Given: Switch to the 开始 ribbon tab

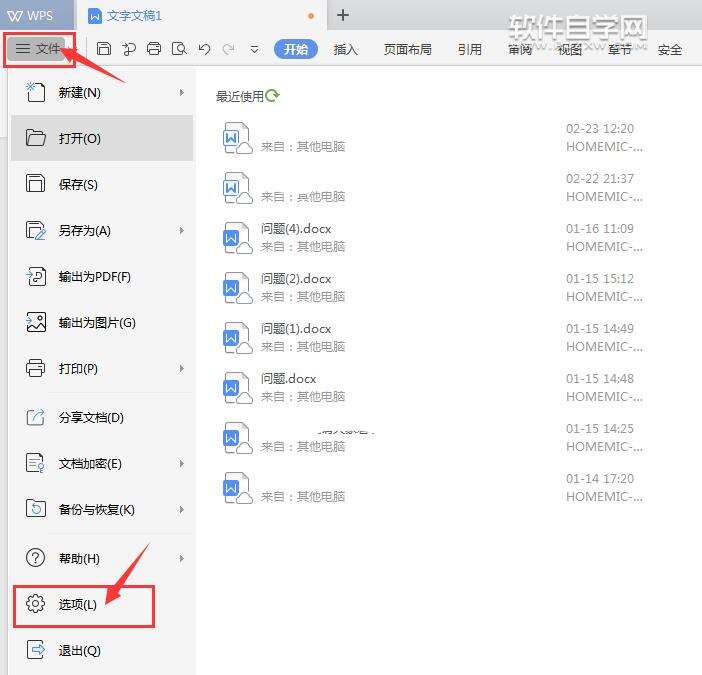Looking at the screenshot, I should pyautogui.click(x=295, y=49).
